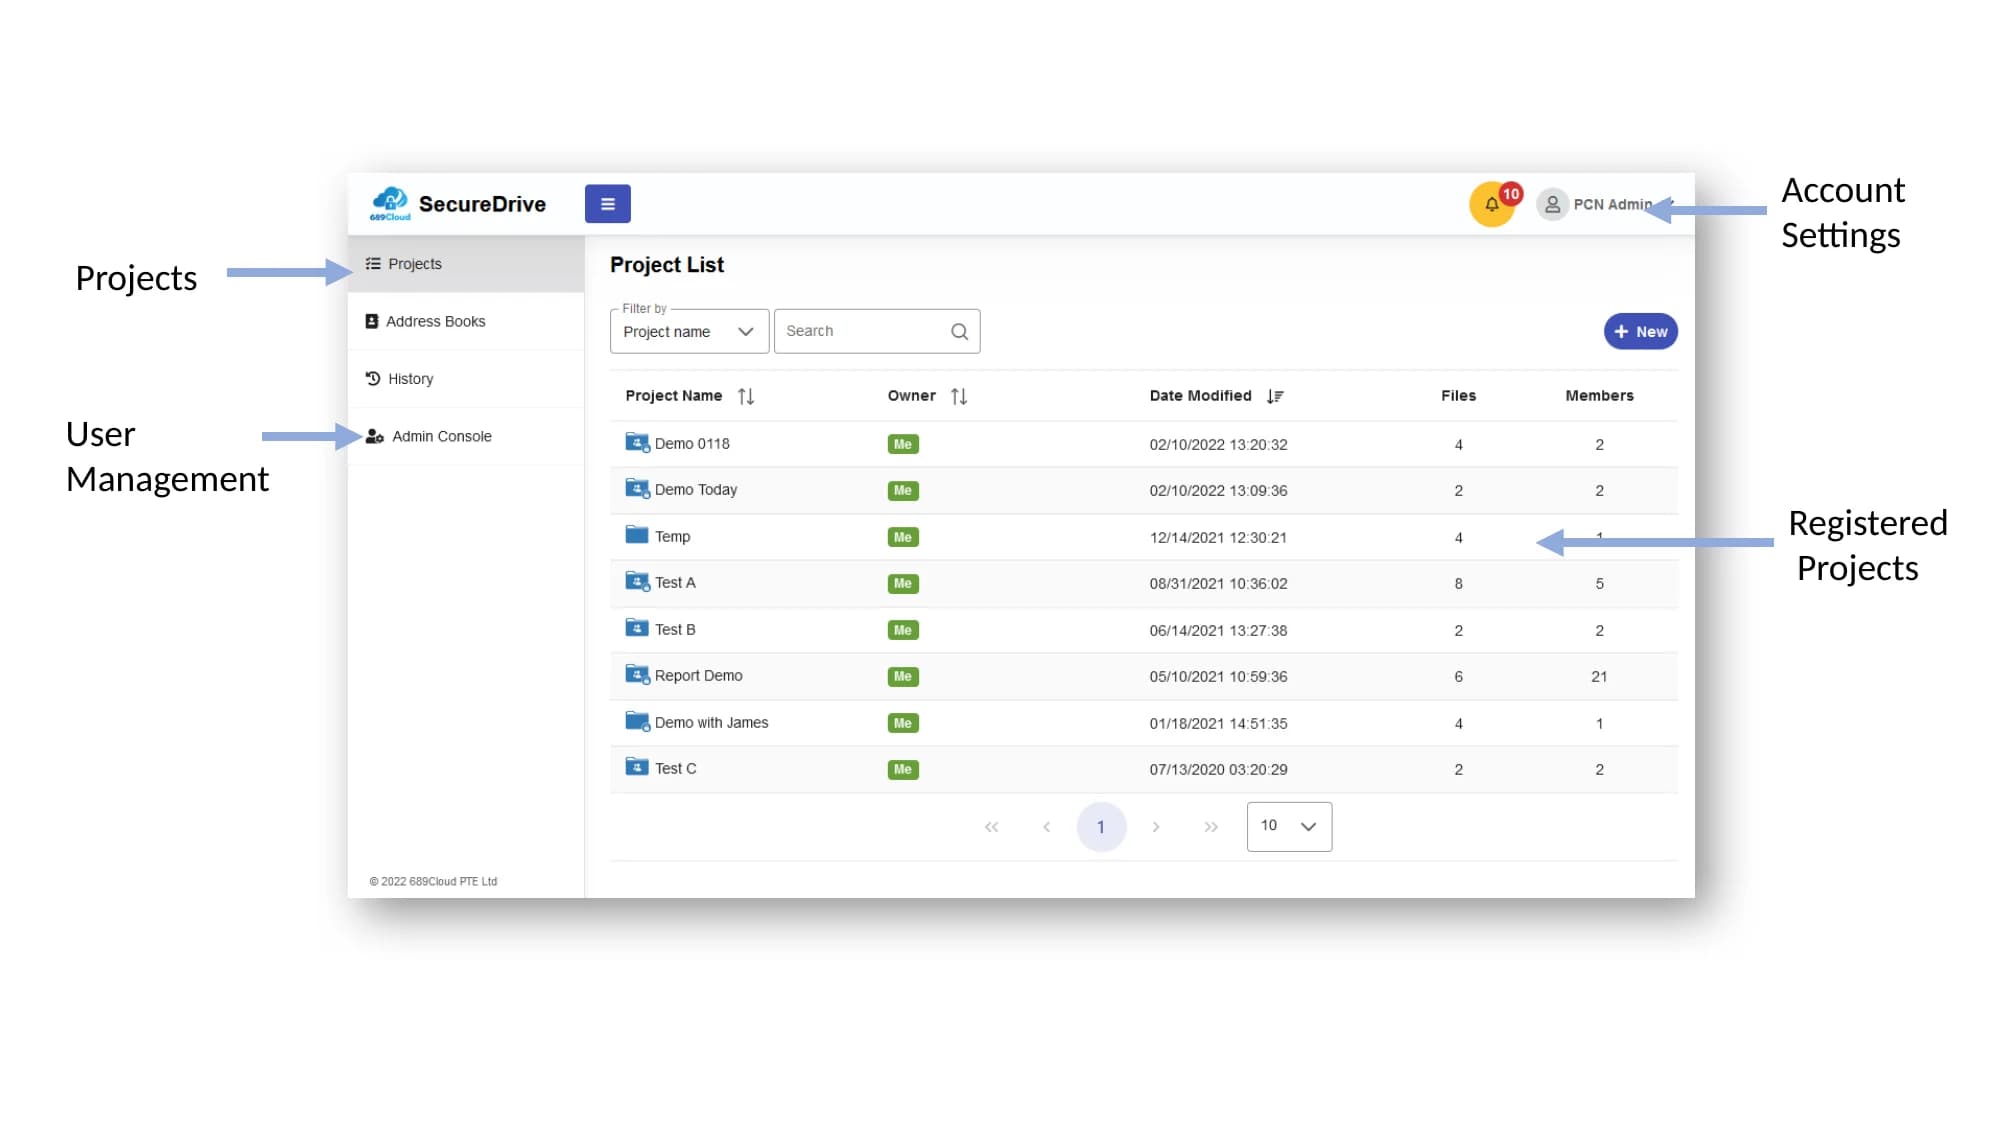Go to last page double-chevron
The height and width of the screenshot is (1125, 2001).
[1211, 827]
